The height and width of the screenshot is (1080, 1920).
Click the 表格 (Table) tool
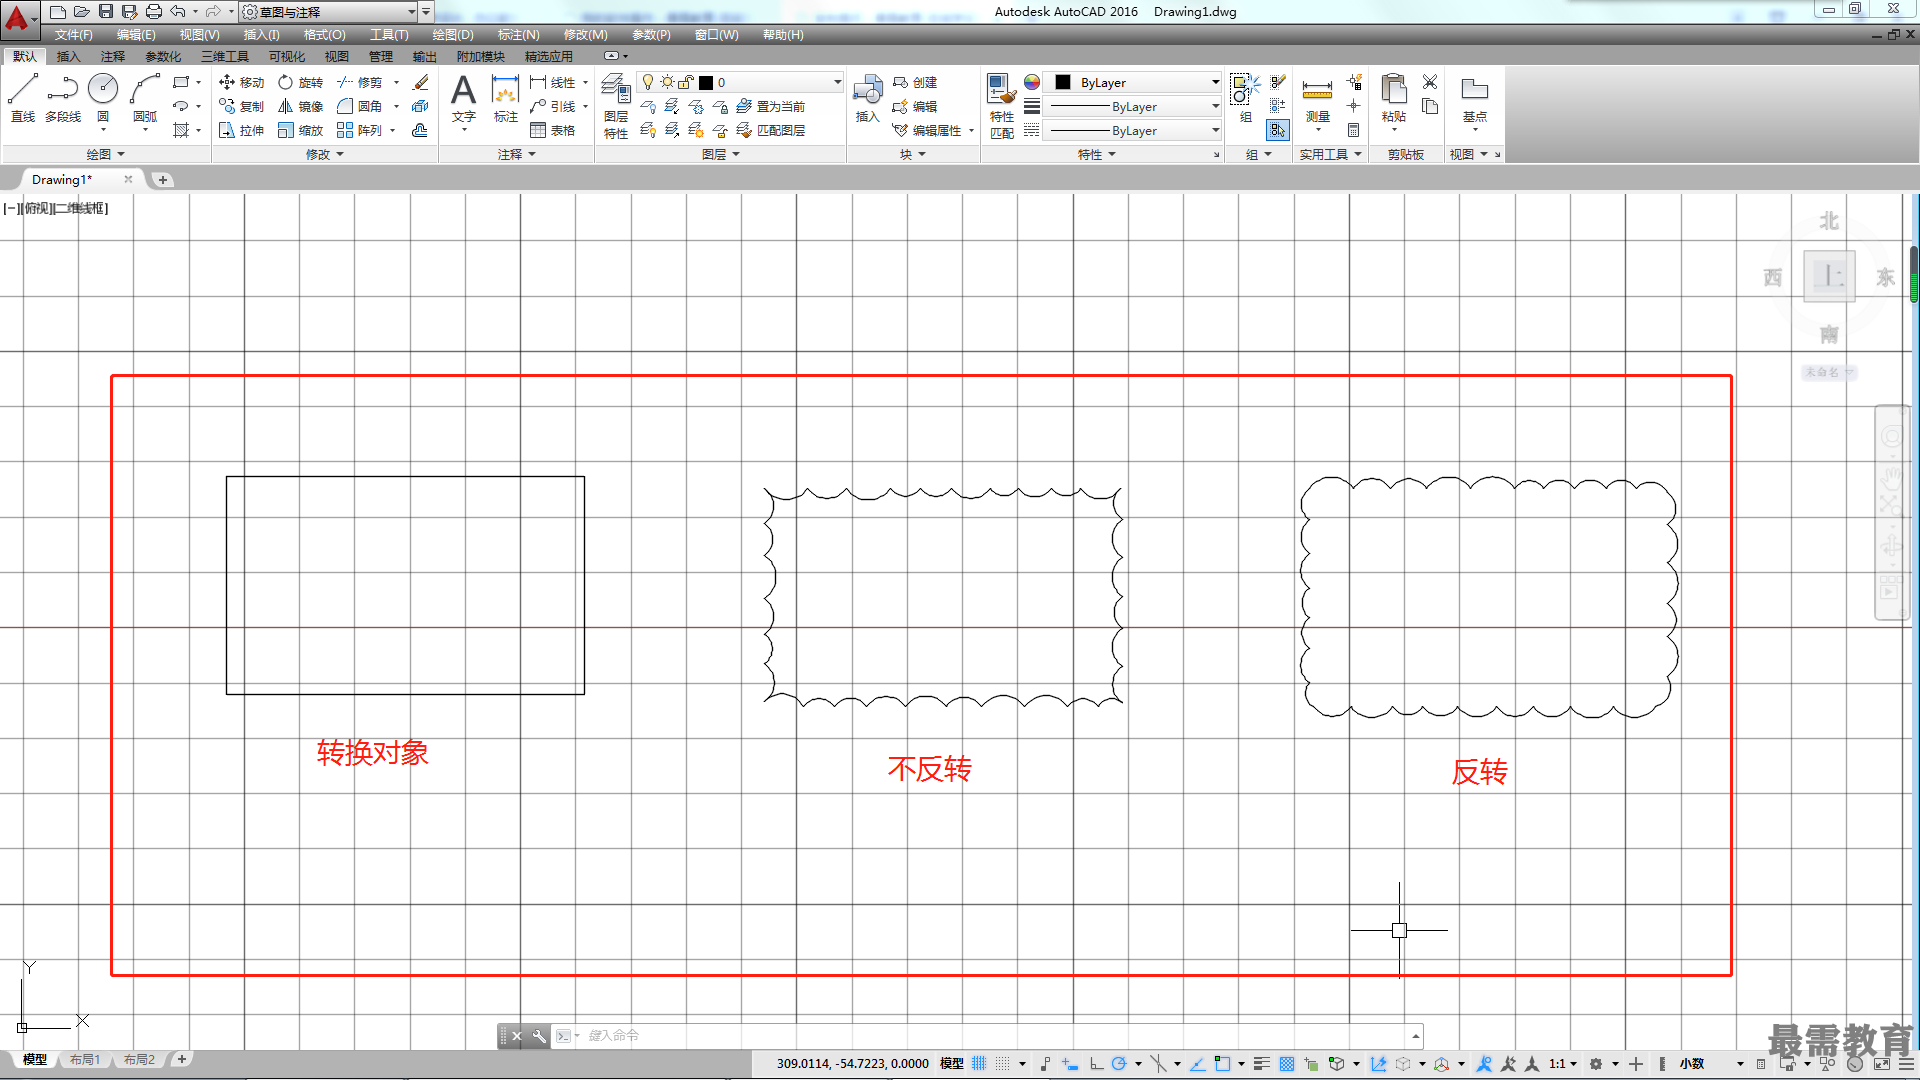[553, 130]
